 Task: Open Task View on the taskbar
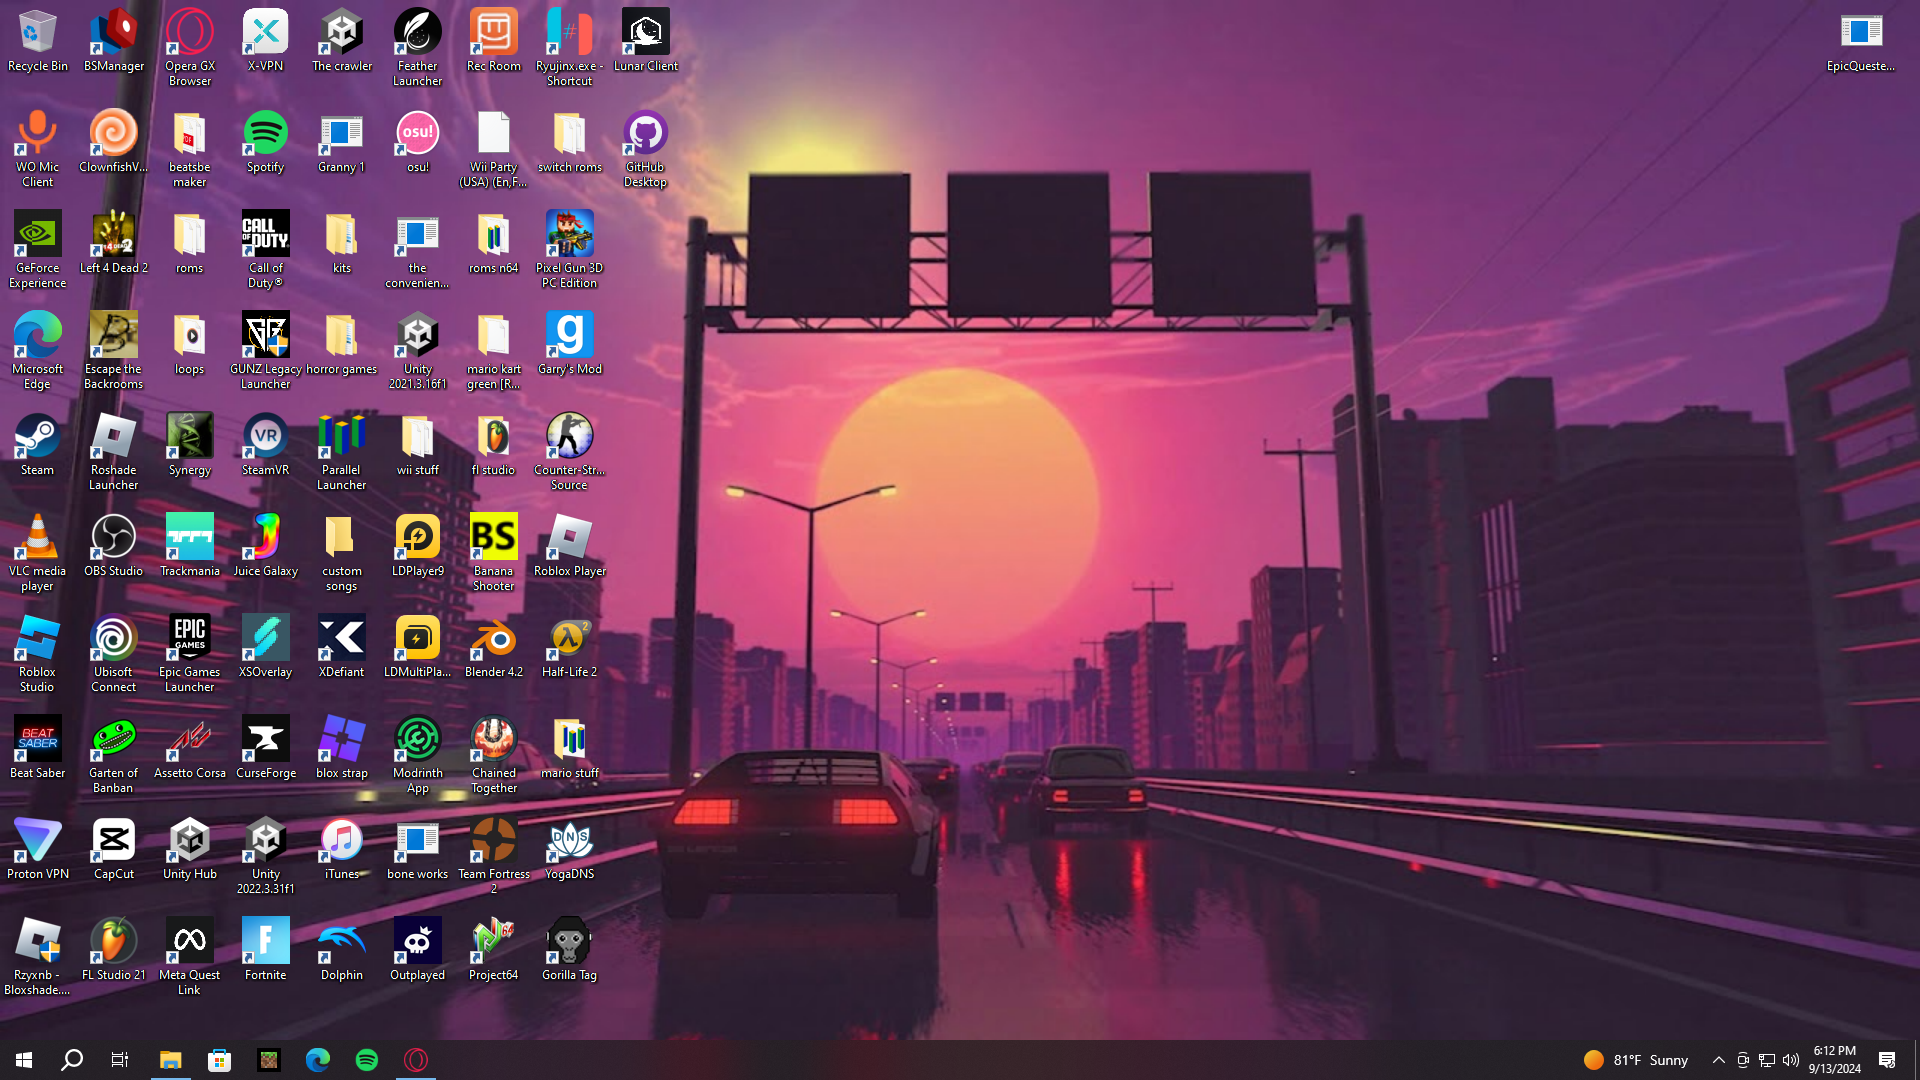tap(120, 1060)
